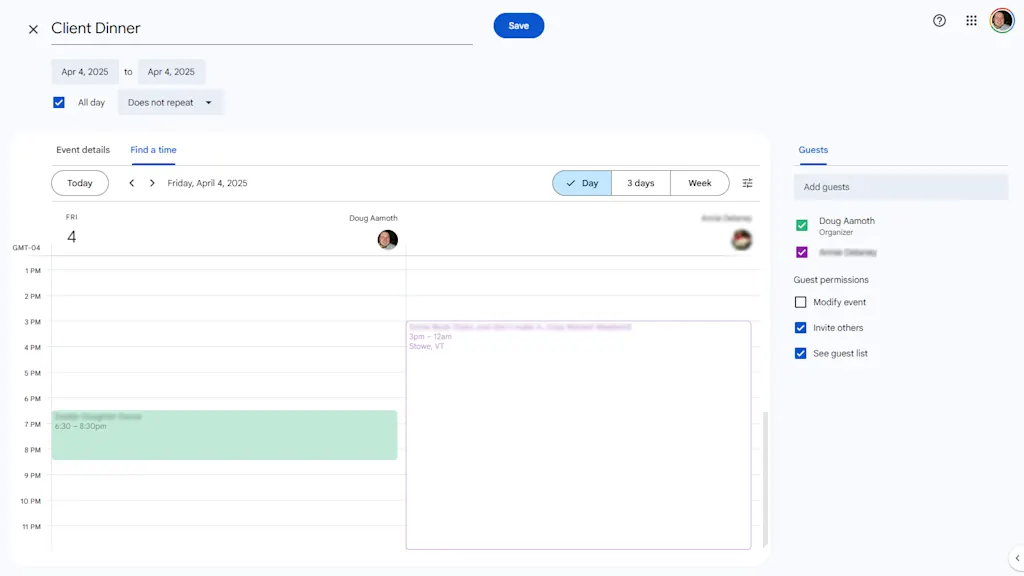
Task: Open the Help question mark icon
Action: click(939, 21)
